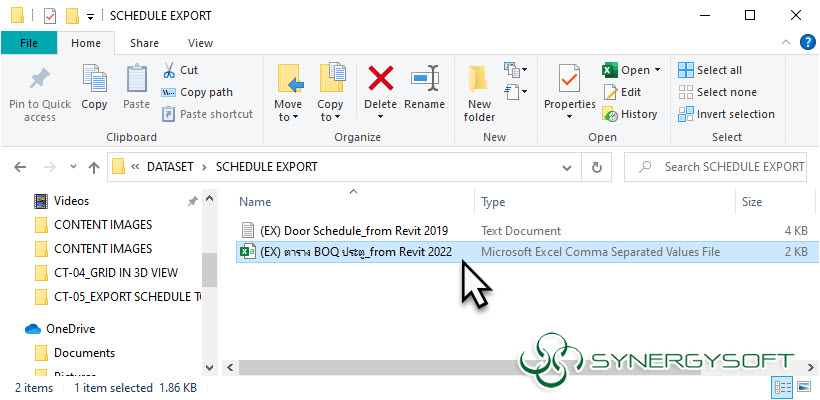Refresh the folder view
The height and width of the screenshot is (400, 820).
click(597, 168)
